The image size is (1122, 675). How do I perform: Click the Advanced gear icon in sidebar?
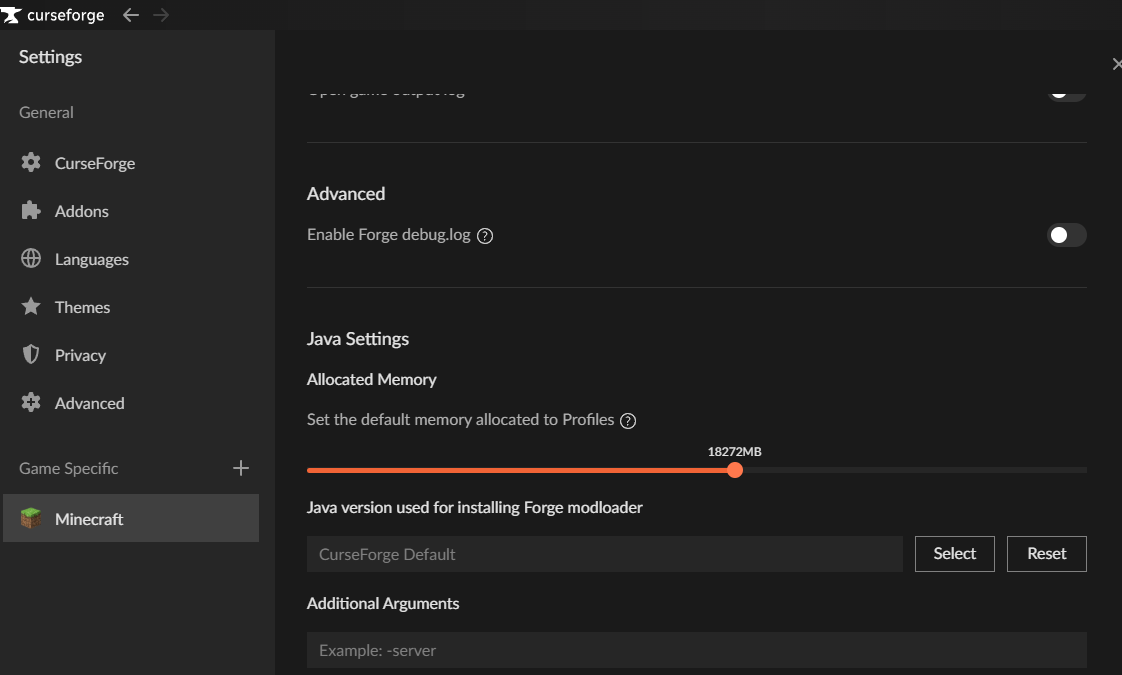[x=31, y=402]
